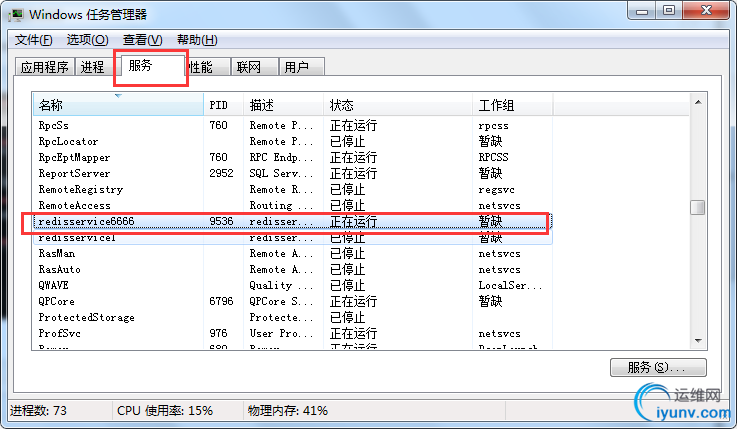Select the redisservice6666 service row
The width and height of the screenshot is (737, 429).
(x=292, y=221)
